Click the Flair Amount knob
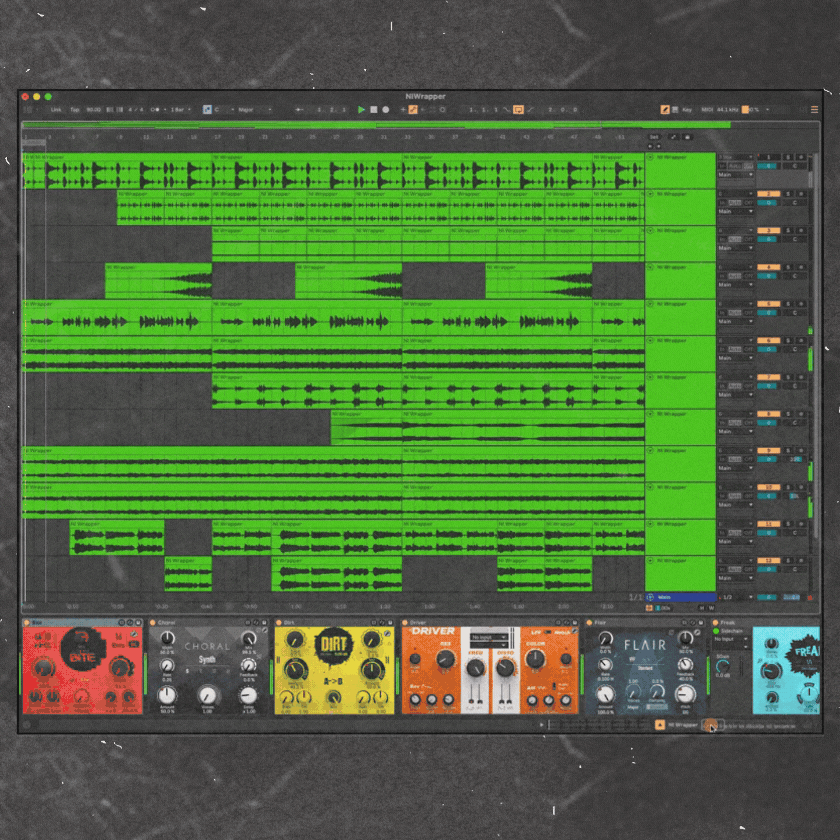840x840 pixels. point(605,694)
